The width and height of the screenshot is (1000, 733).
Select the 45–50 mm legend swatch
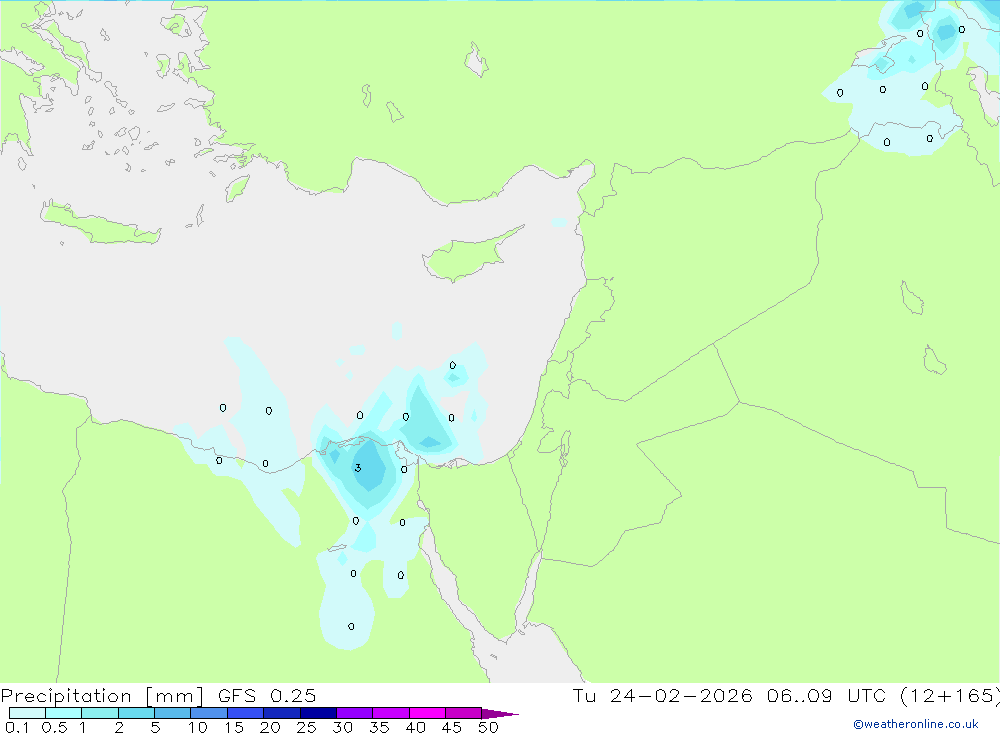(x=463, y=713)
